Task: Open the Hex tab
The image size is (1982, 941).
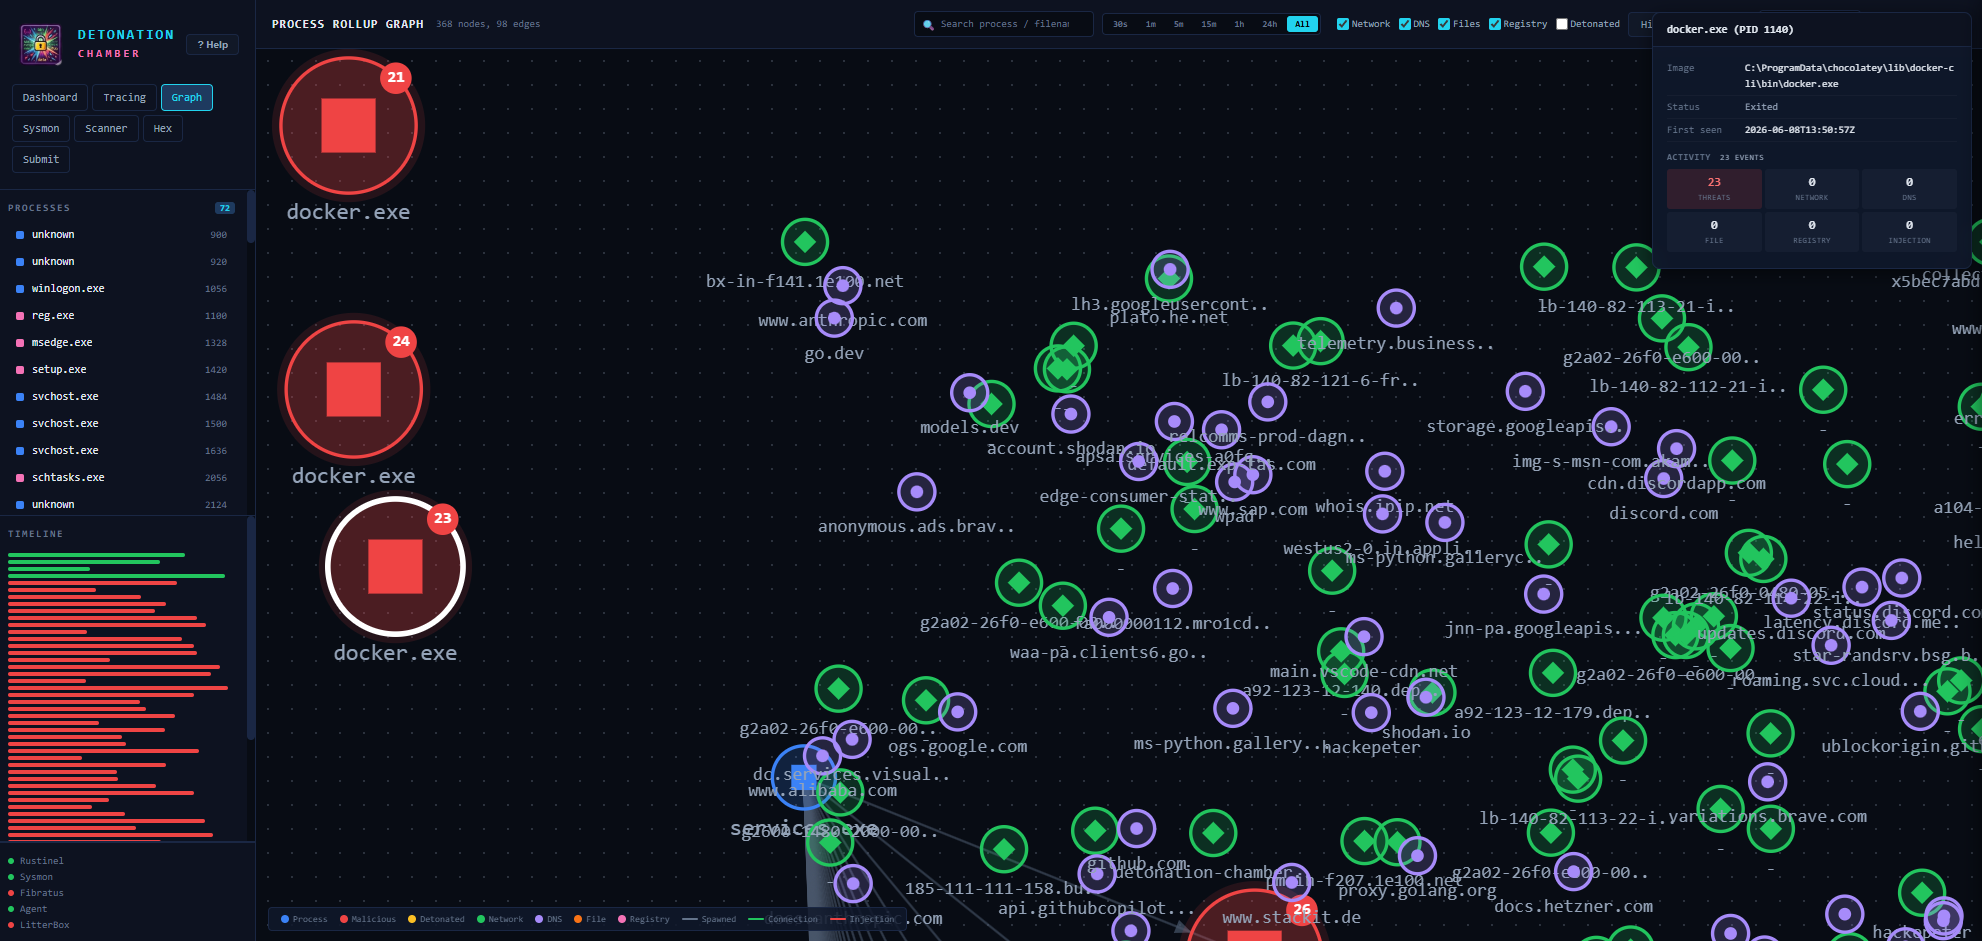Action: (163, 128)
